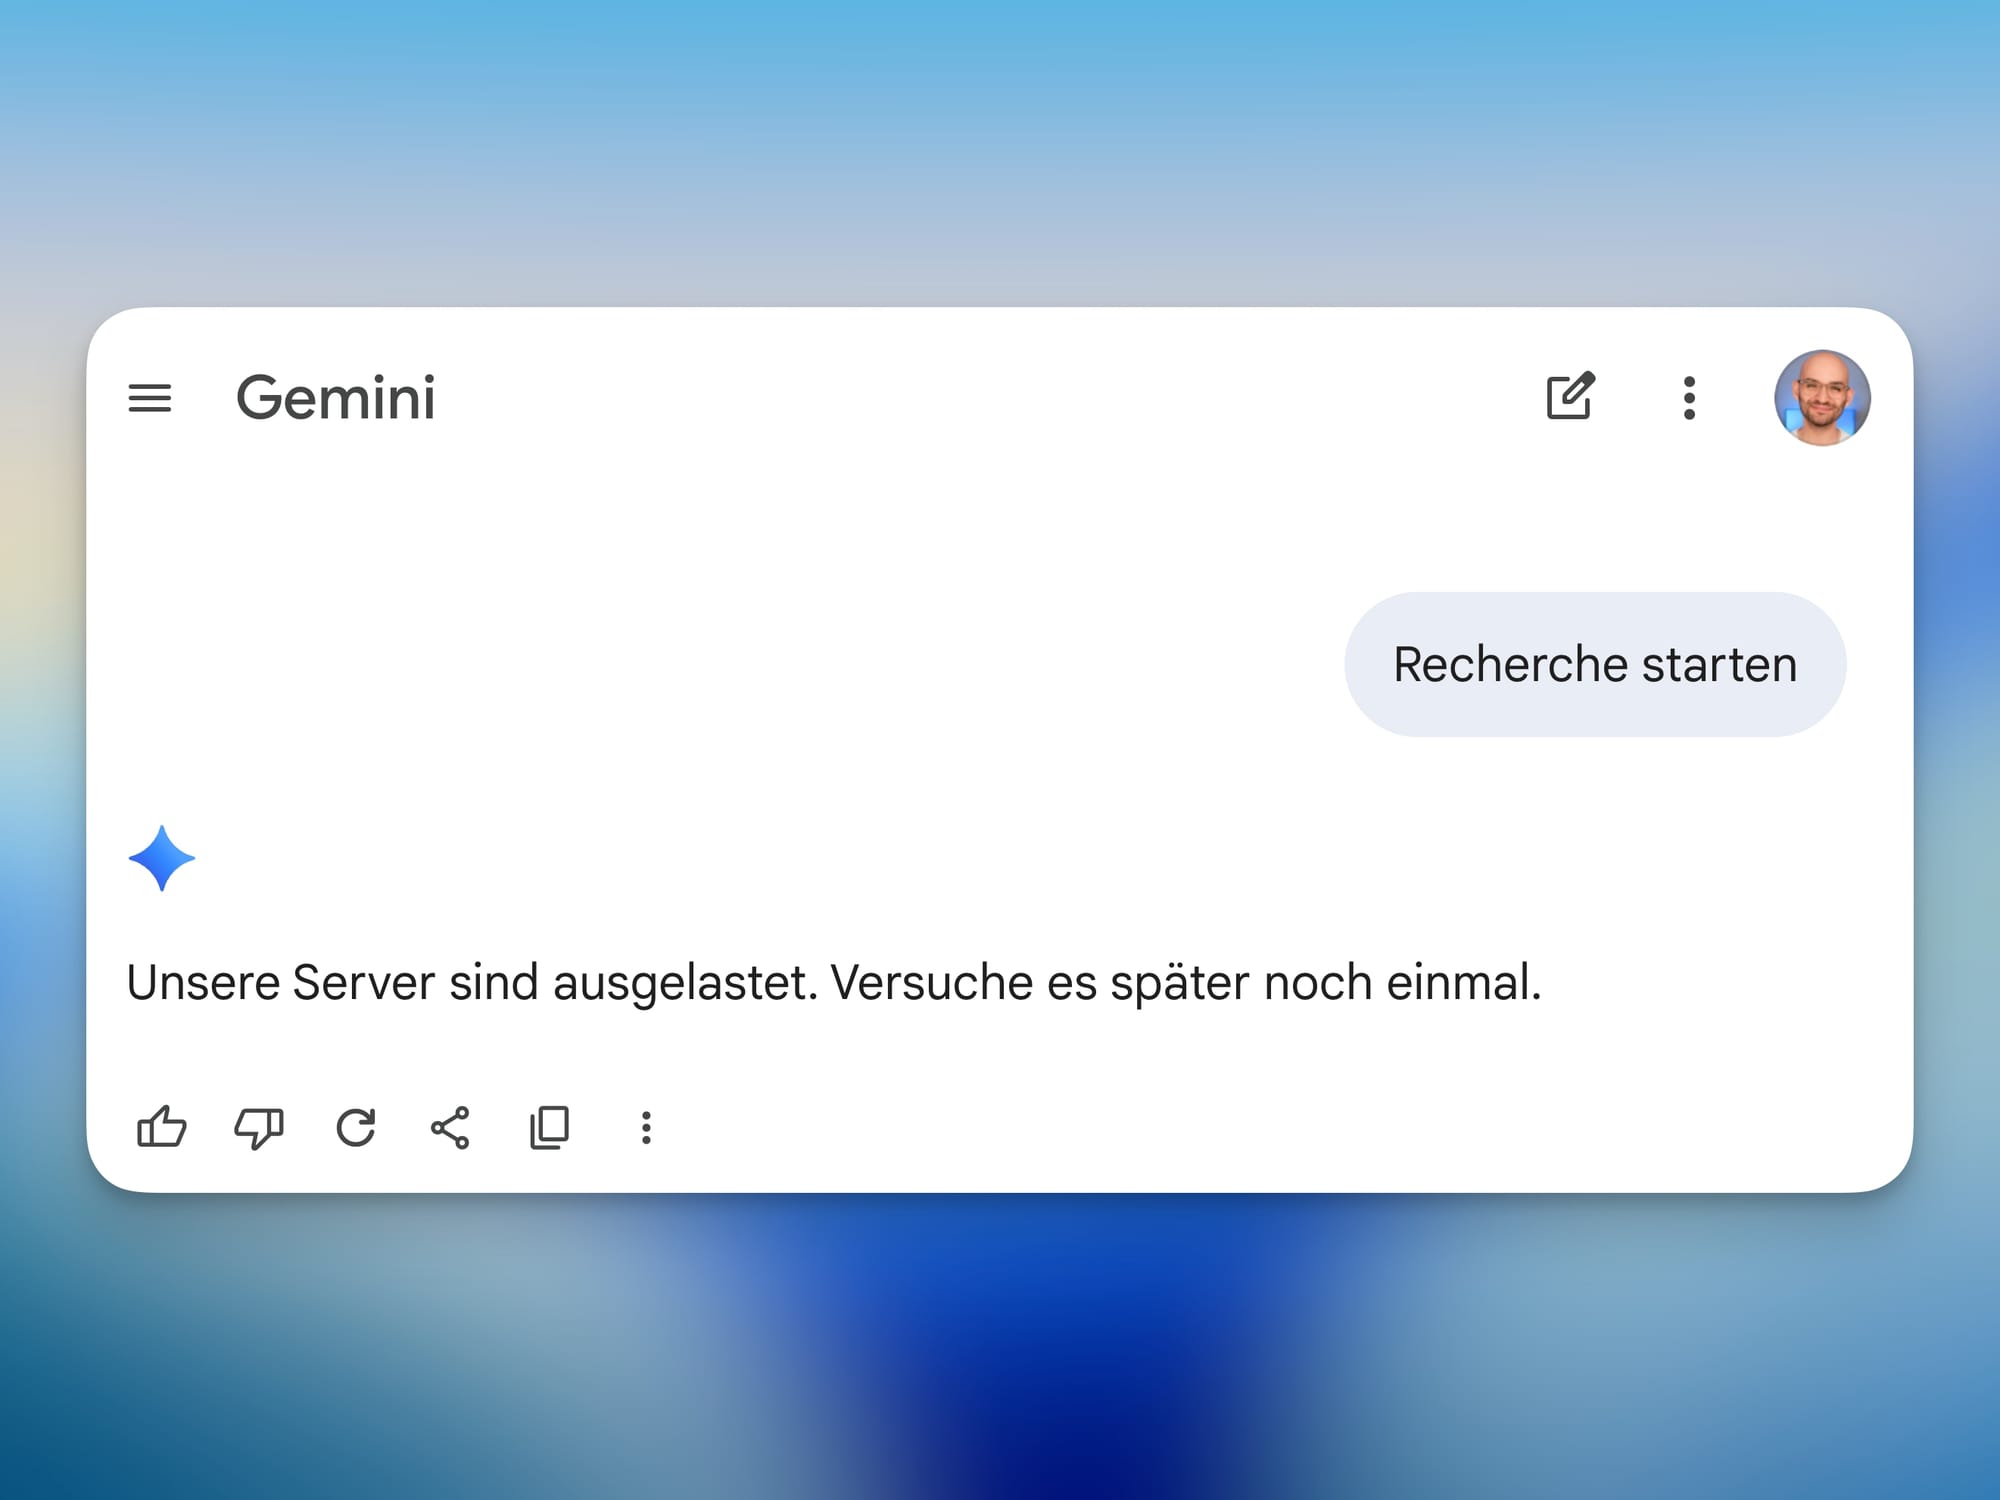Image resolution: width=2000 pixels, height=1500 pixels.
Task: Open the header three-dot options menu
Action: 1689,398
